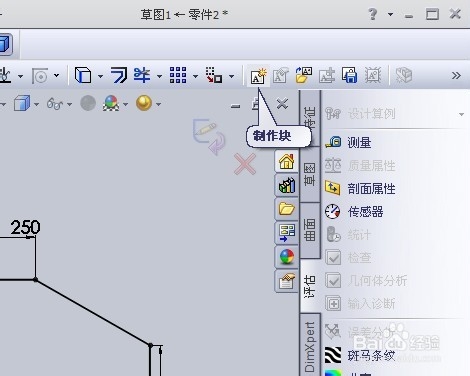This screenshot has height=376, width=470.
Task: Click the Display Style cube icon
Action: click(x=22, y=103)
